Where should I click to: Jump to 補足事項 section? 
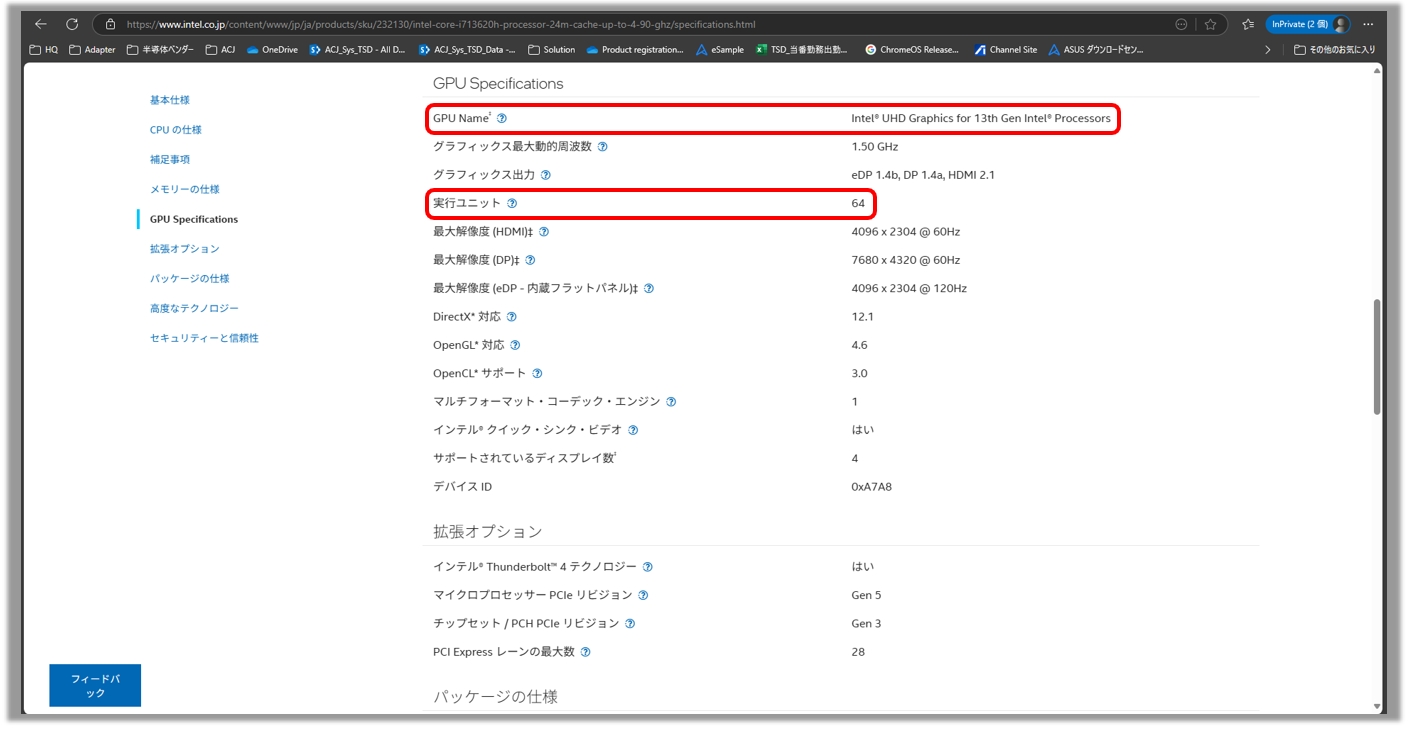(x=170, y=159)
